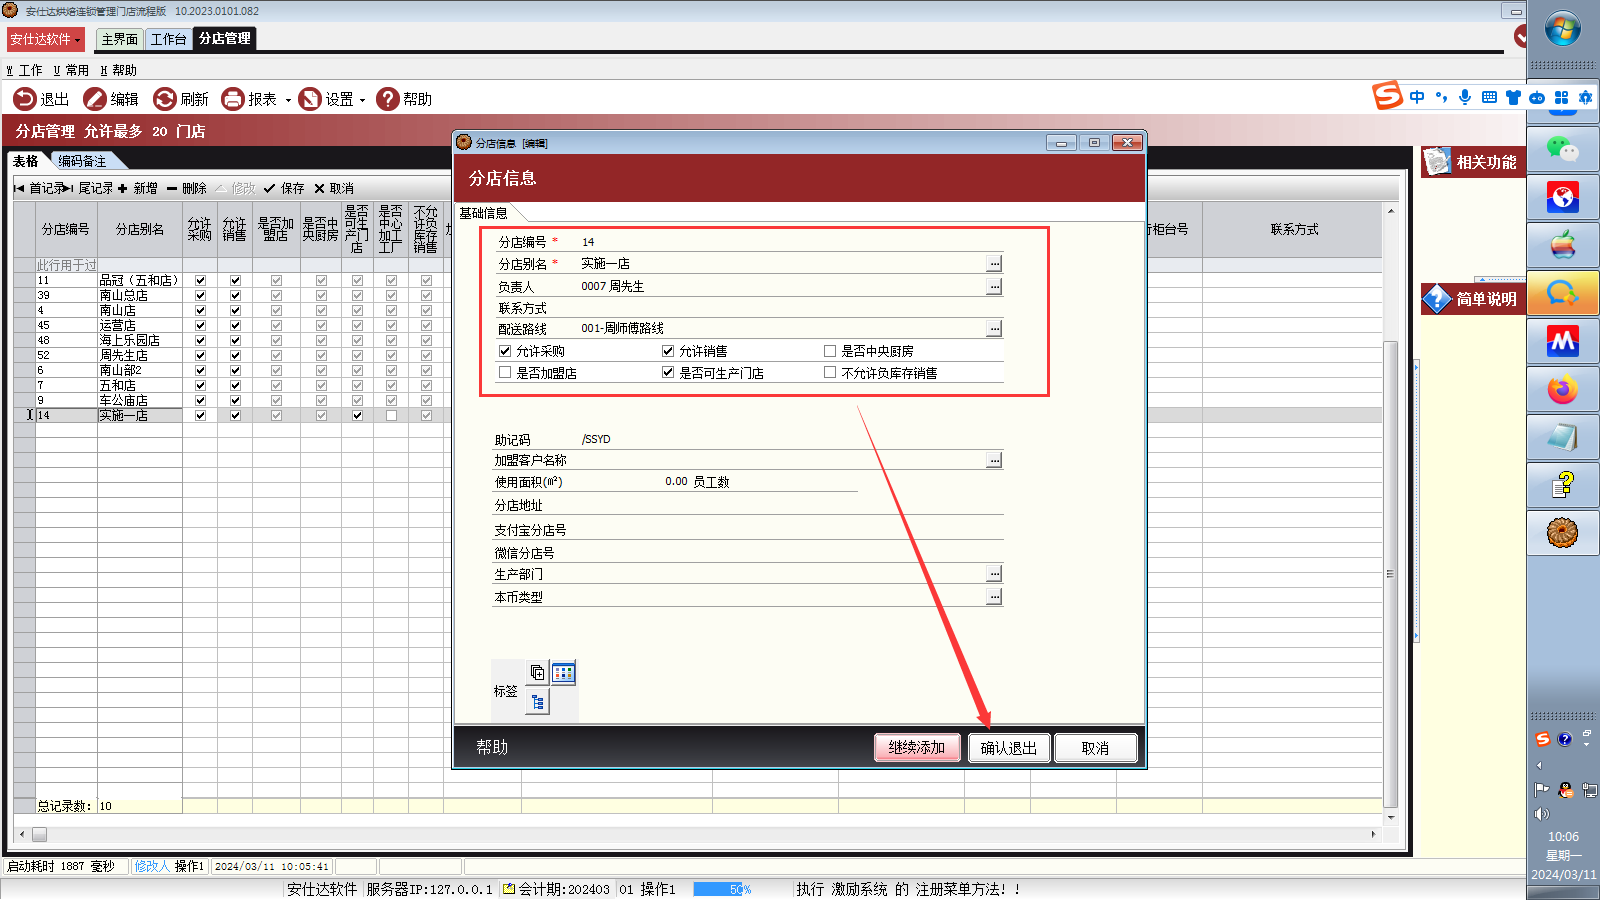Click 保存 in the grid toolbar
The height and width of the screenshot is (900, 1600).
(x=284, y=188)
